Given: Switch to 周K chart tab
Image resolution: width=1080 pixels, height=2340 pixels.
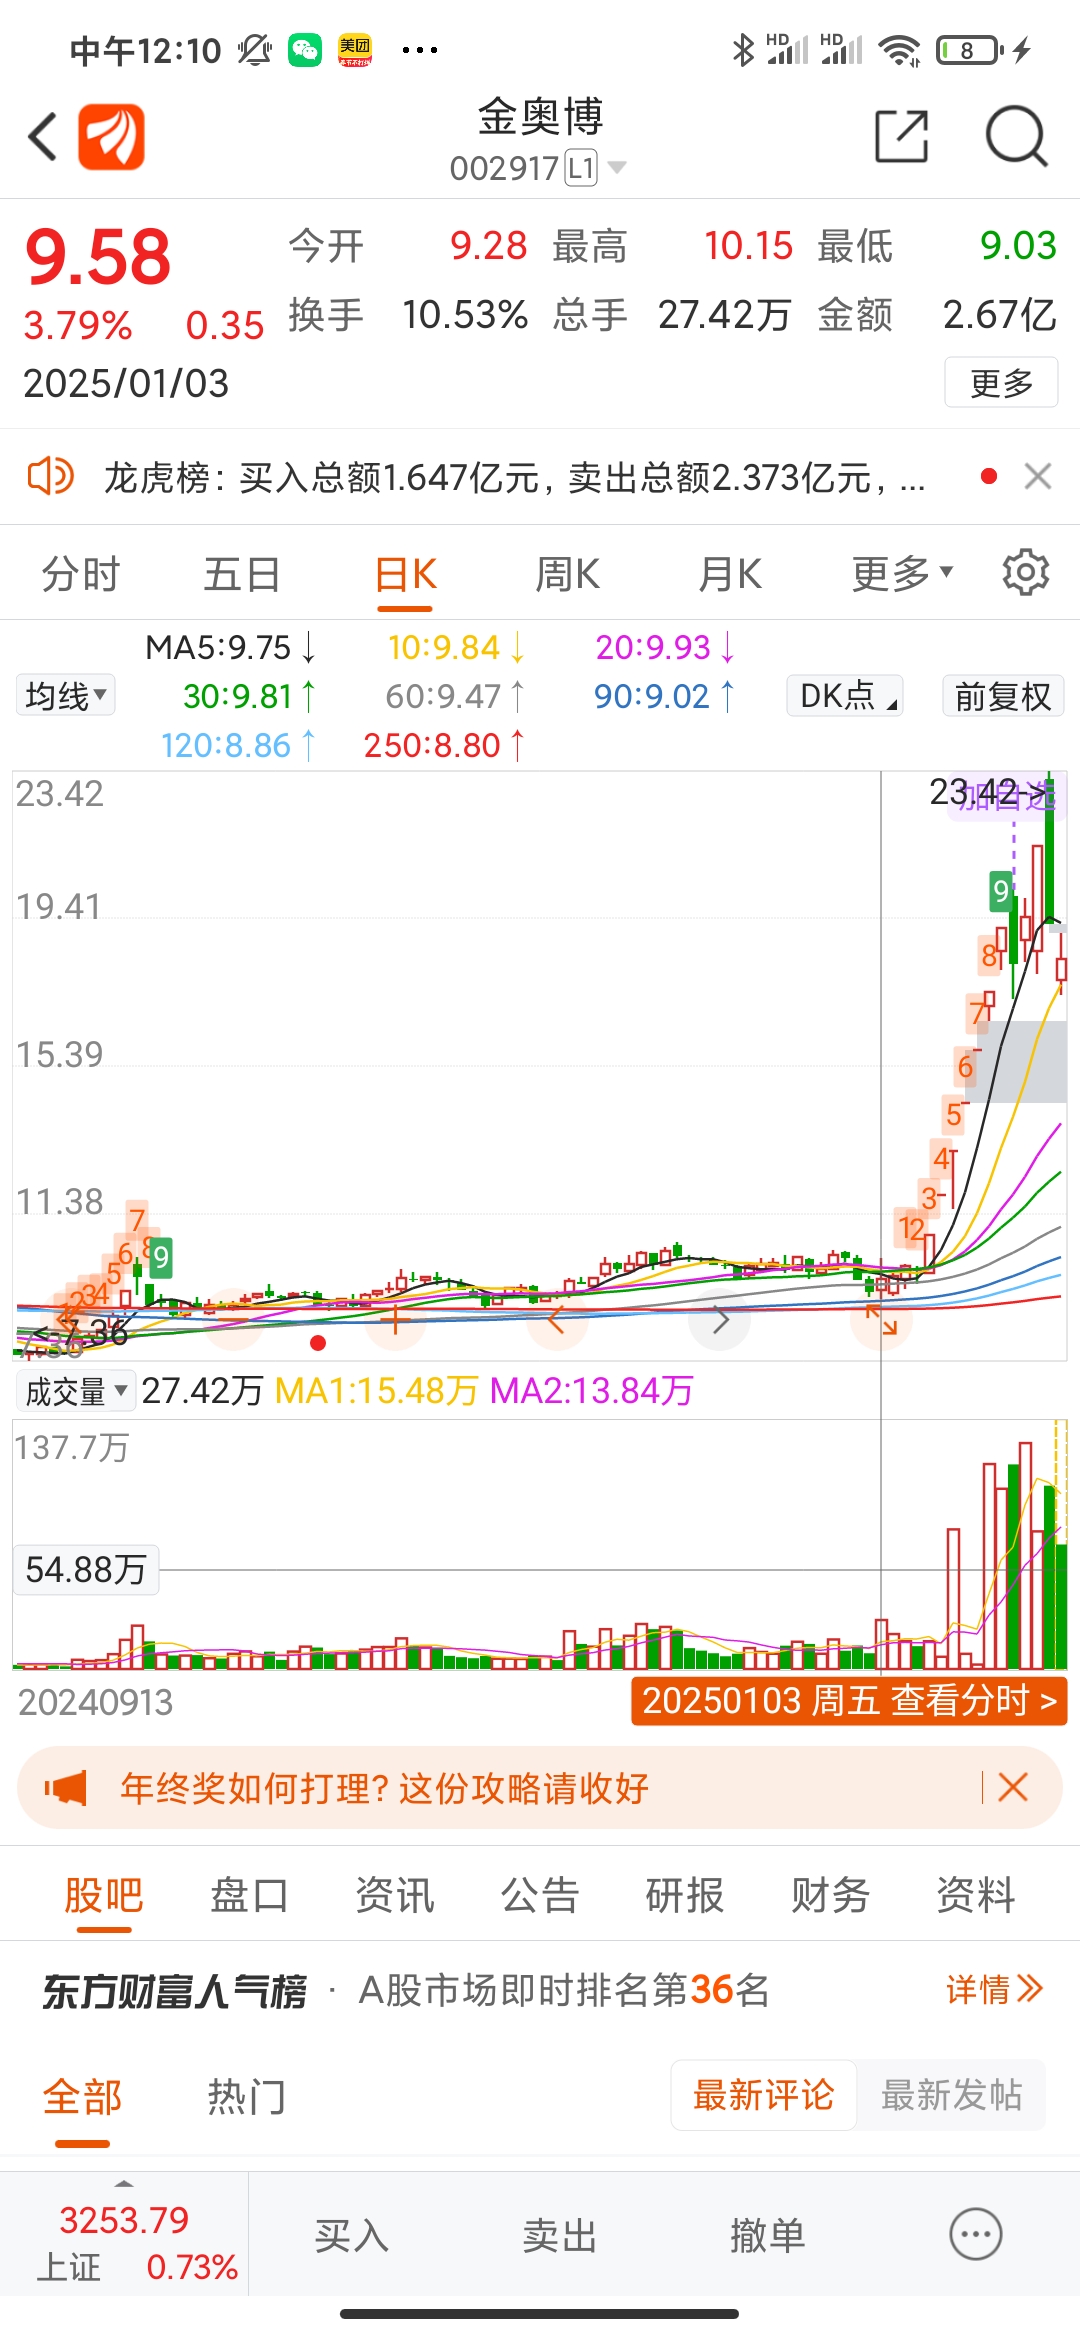Looking at the screenshot, I should 567,575.
